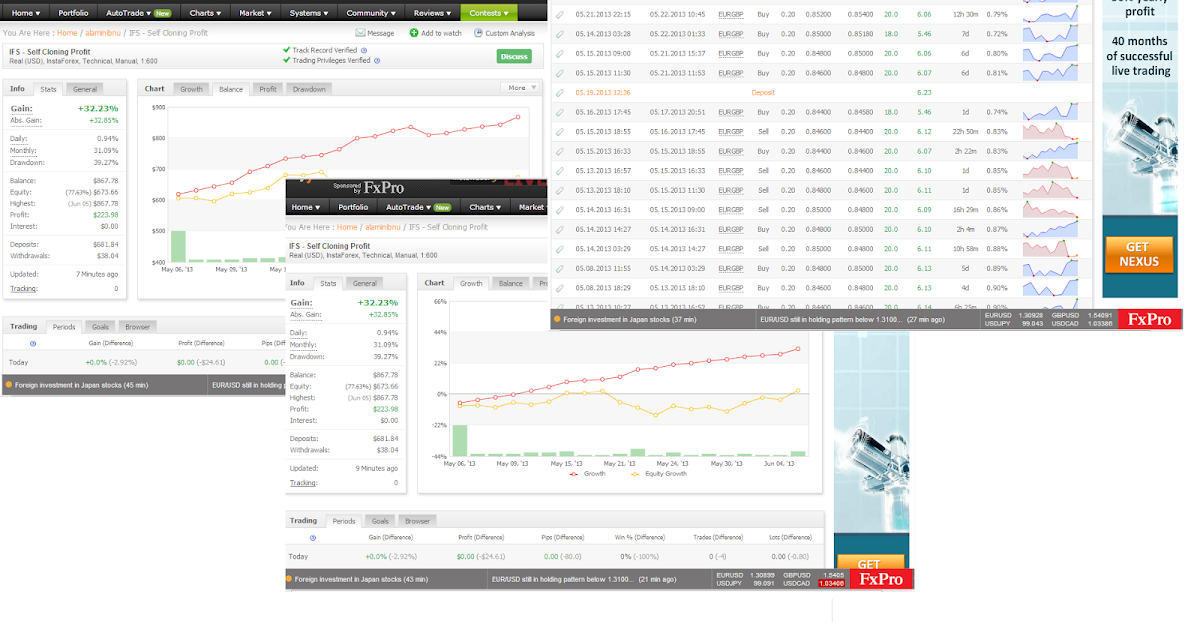Click the paperclip icon on the 05.13.2013 16:57 trade row
Image resolution: width=1200 pixels, height=630 pixels.
tap(559, 170)
